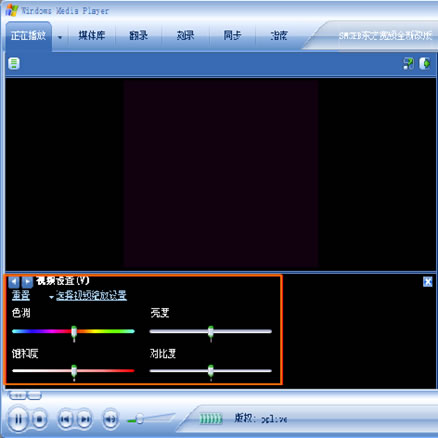Click the volume slider knob
The image size is (438, 438).
[140, 419]
